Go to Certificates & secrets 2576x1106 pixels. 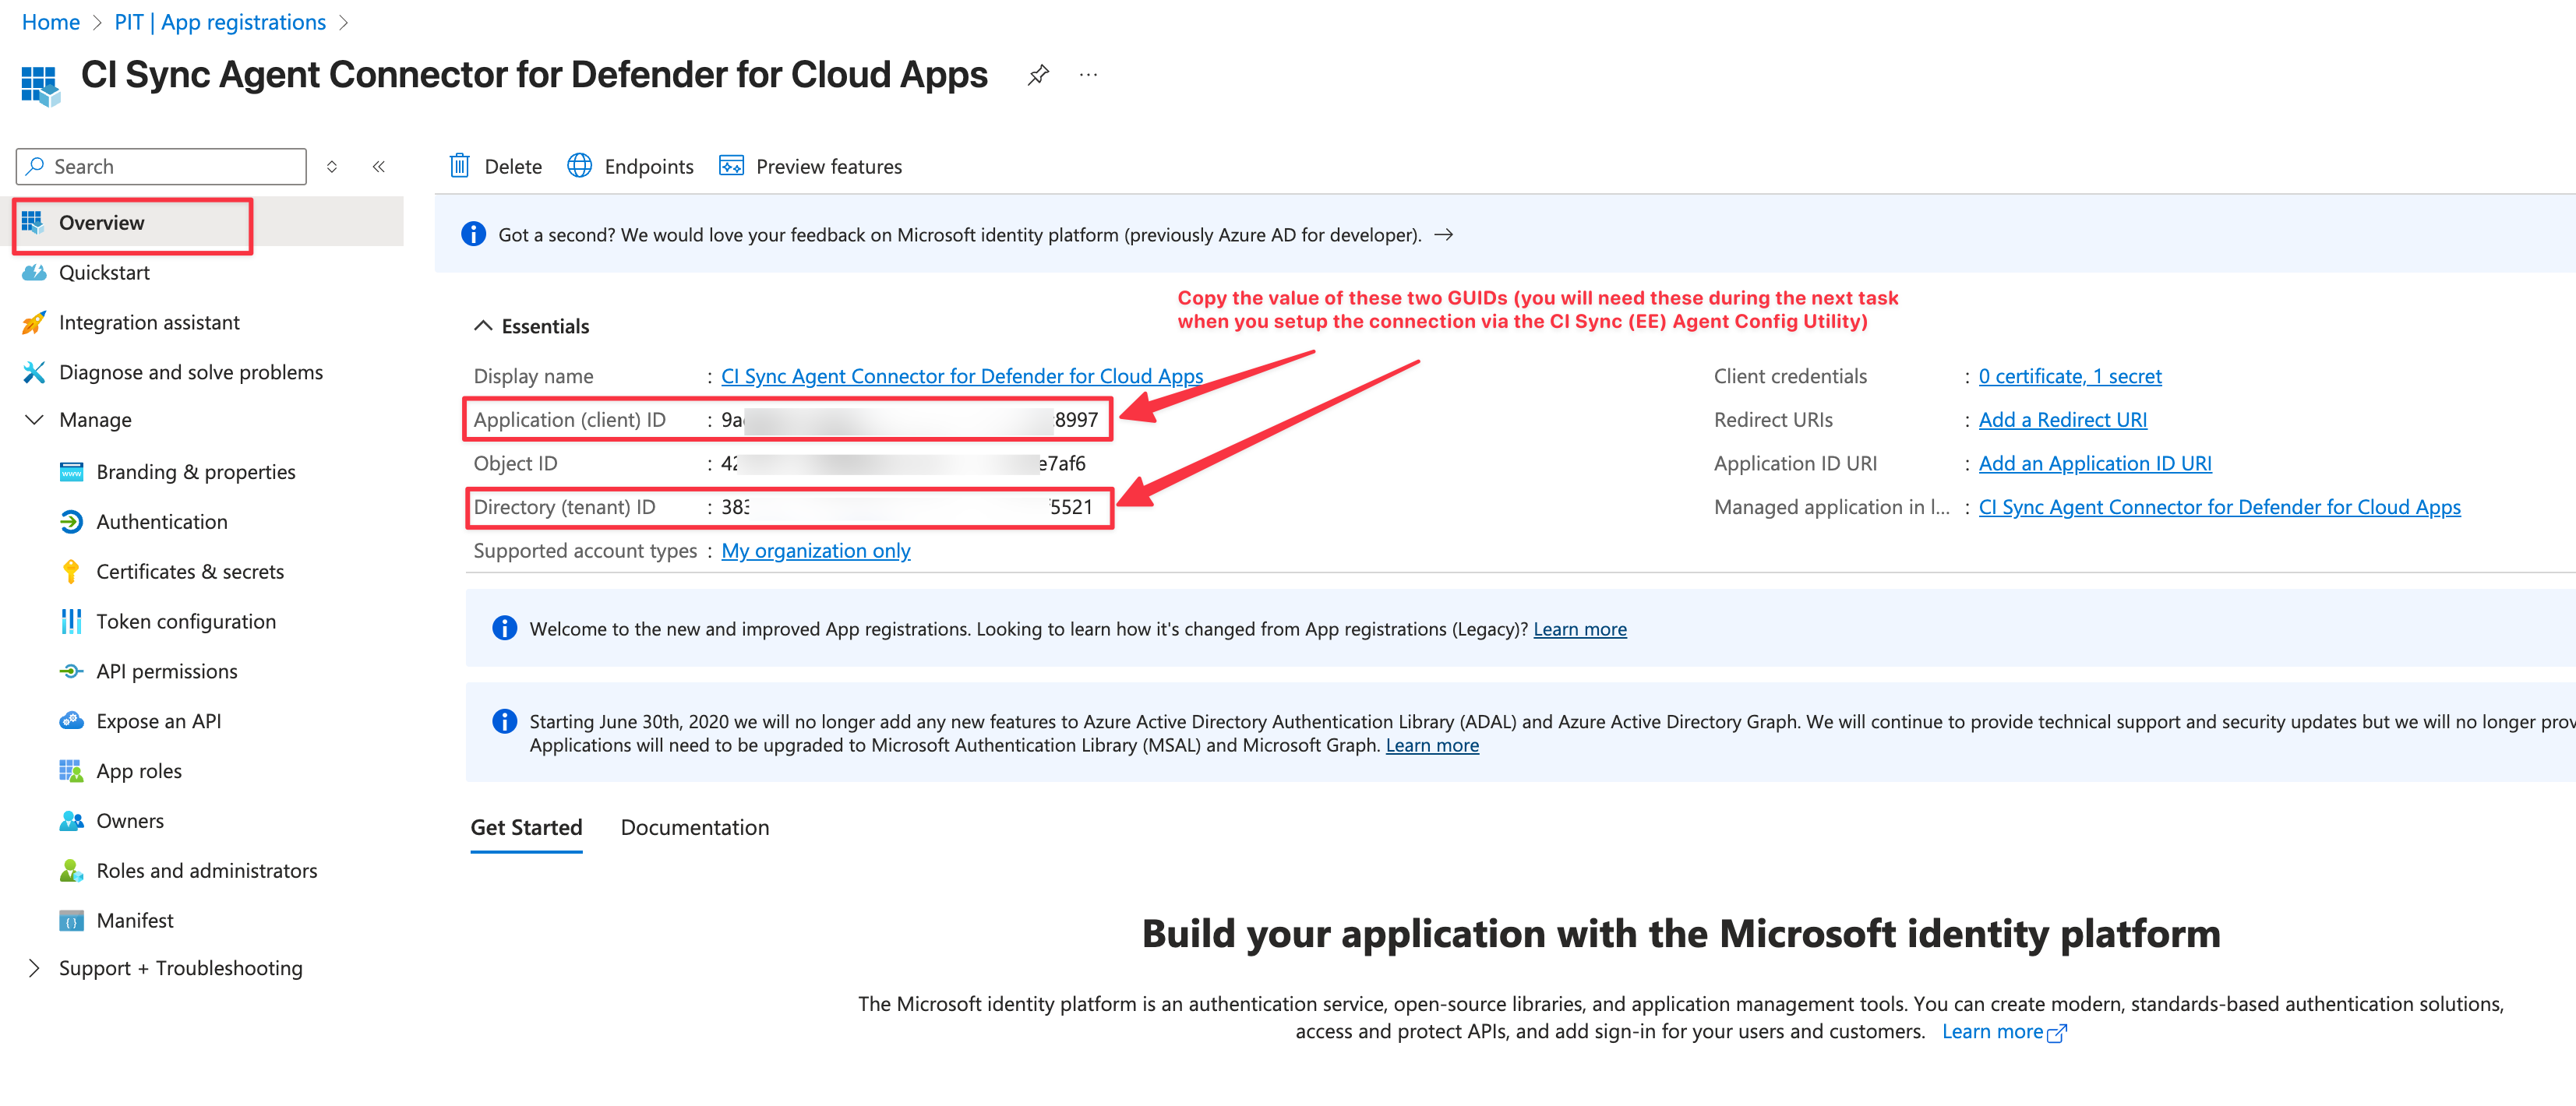190,571
